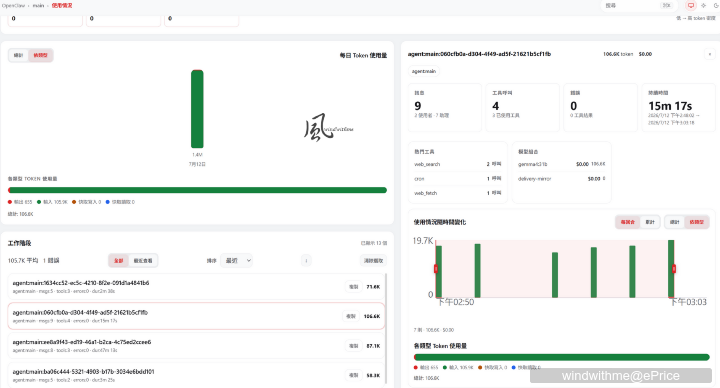Click the 15m 17s duration card
Image resolution: width=720 pixels, height=388 pixels.
(x=679, y=107)
